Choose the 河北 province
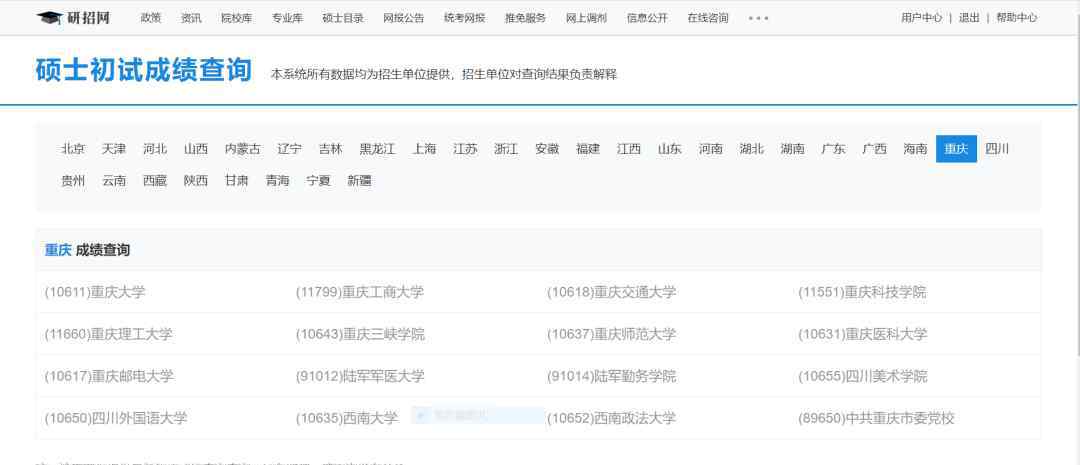This screenshot has width=1080, height=465. (155, 149)
